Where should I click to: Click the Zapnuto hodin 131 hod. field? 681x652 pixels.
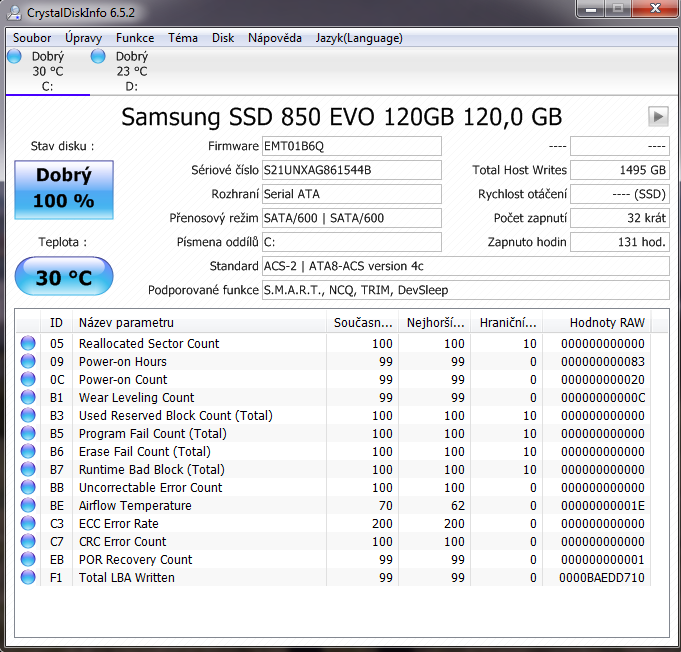[620, 242]
